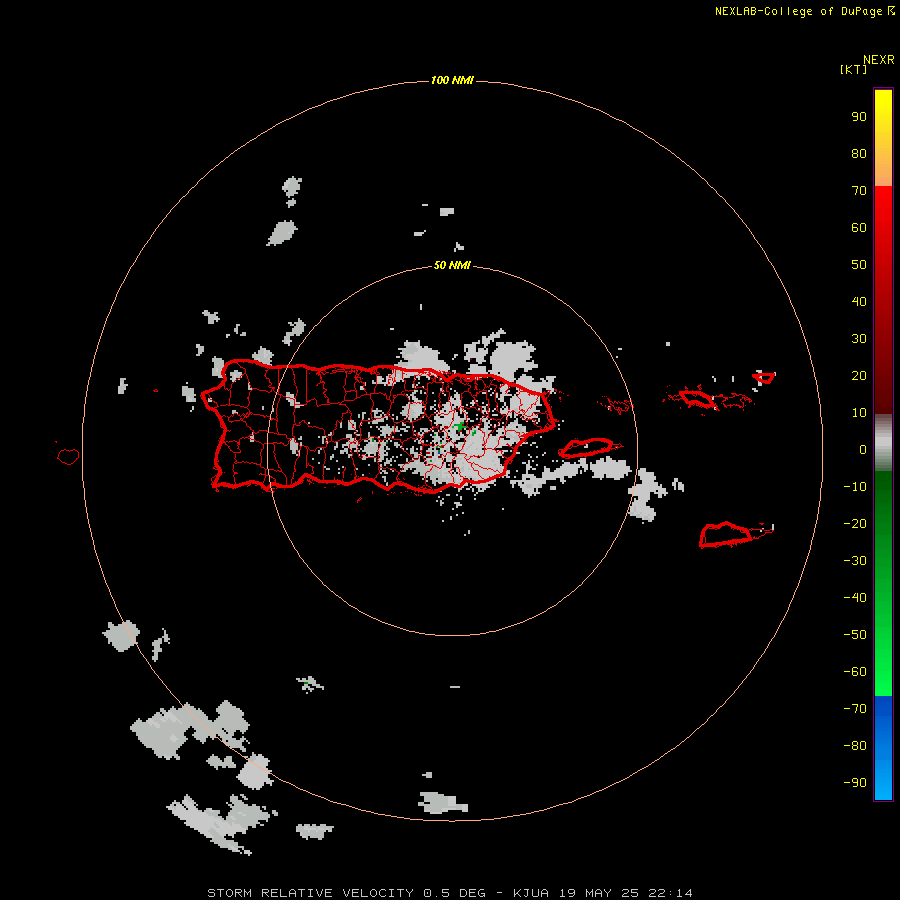Image resolution: width=900 pixels, height=900 pixels.
Task: Click the -30 tick on velocity scale
Action: pos(855,561)
